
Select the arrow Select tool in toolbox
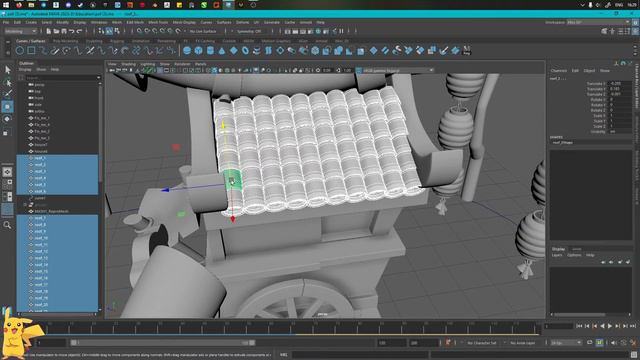tap(8, 70)
